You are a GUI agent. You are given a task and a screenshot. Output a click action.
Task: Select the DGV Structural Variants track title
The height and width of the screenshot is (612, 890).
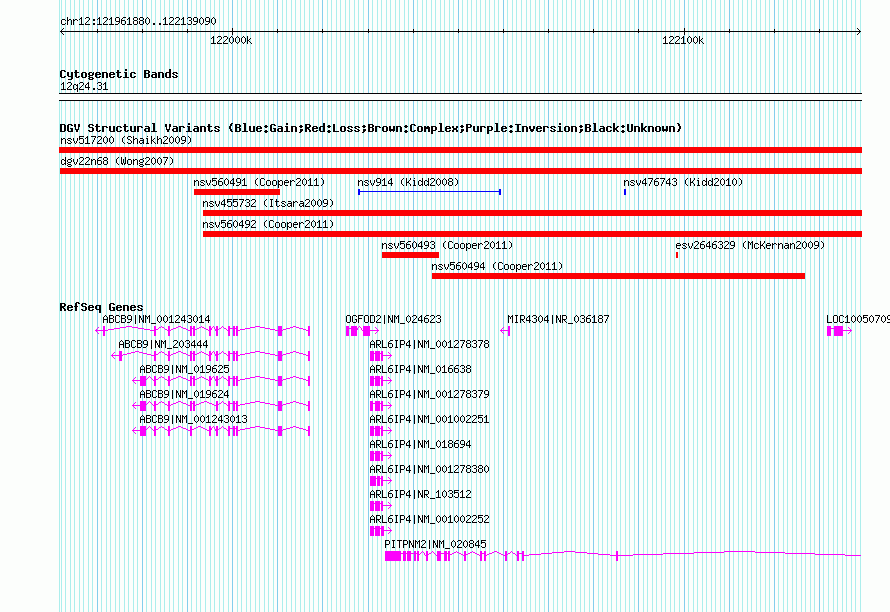tap(370, 128)
